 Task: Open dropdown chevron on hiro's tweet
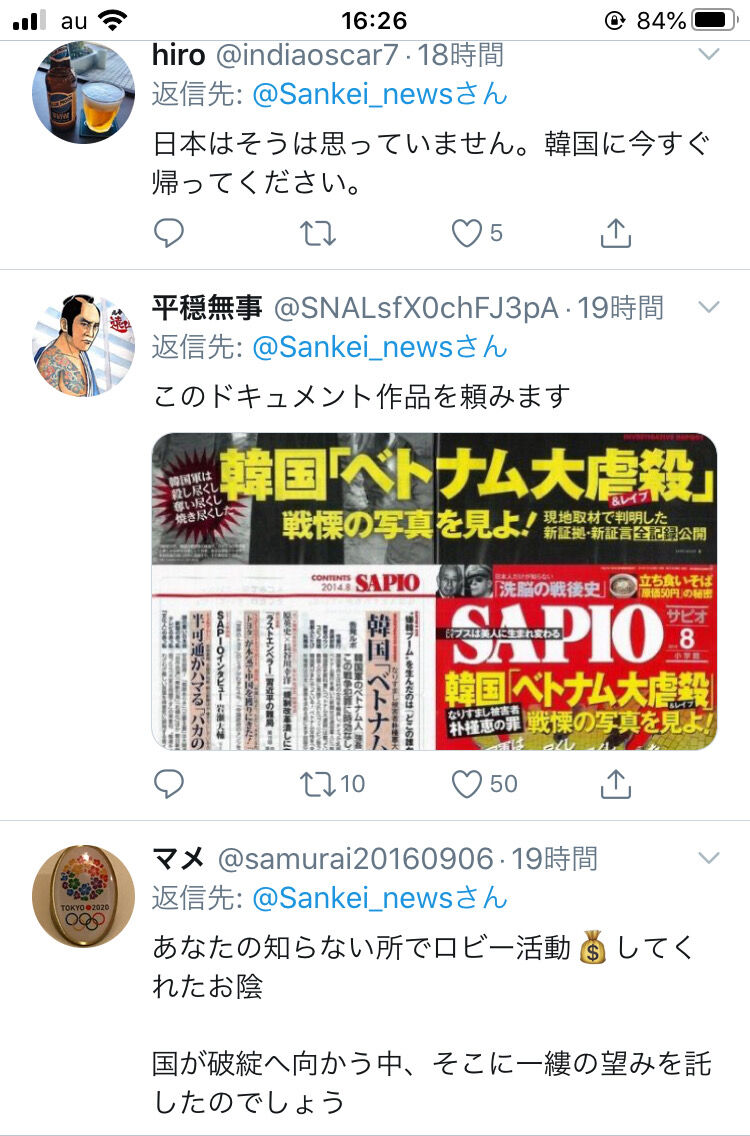tap(709, 54)
